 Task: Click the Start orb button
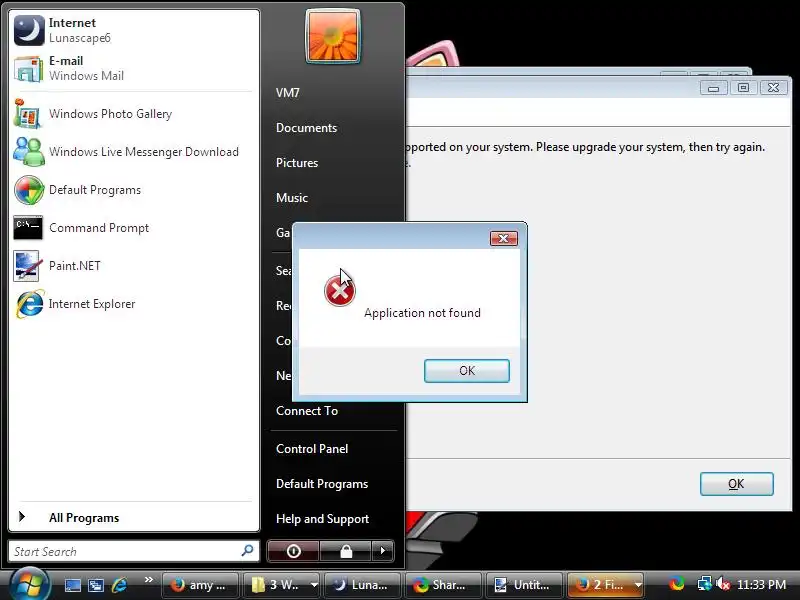[x=30, y=584]
